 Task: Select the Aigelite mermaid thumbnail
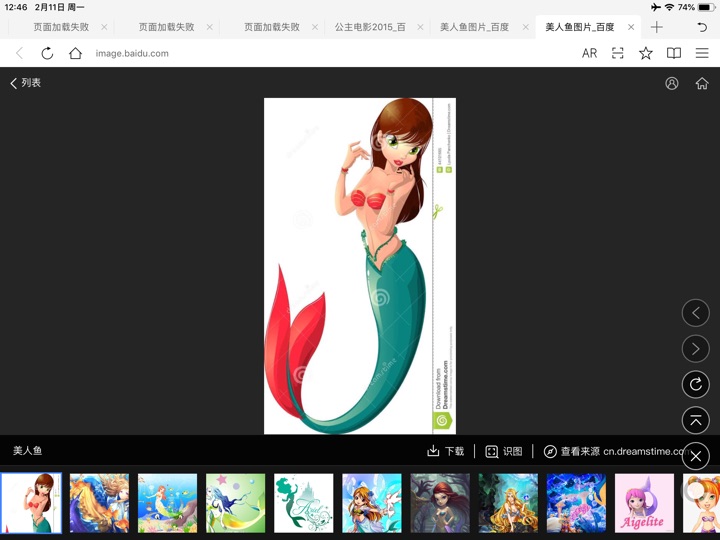pyautogui.click(x=643, y=503)
